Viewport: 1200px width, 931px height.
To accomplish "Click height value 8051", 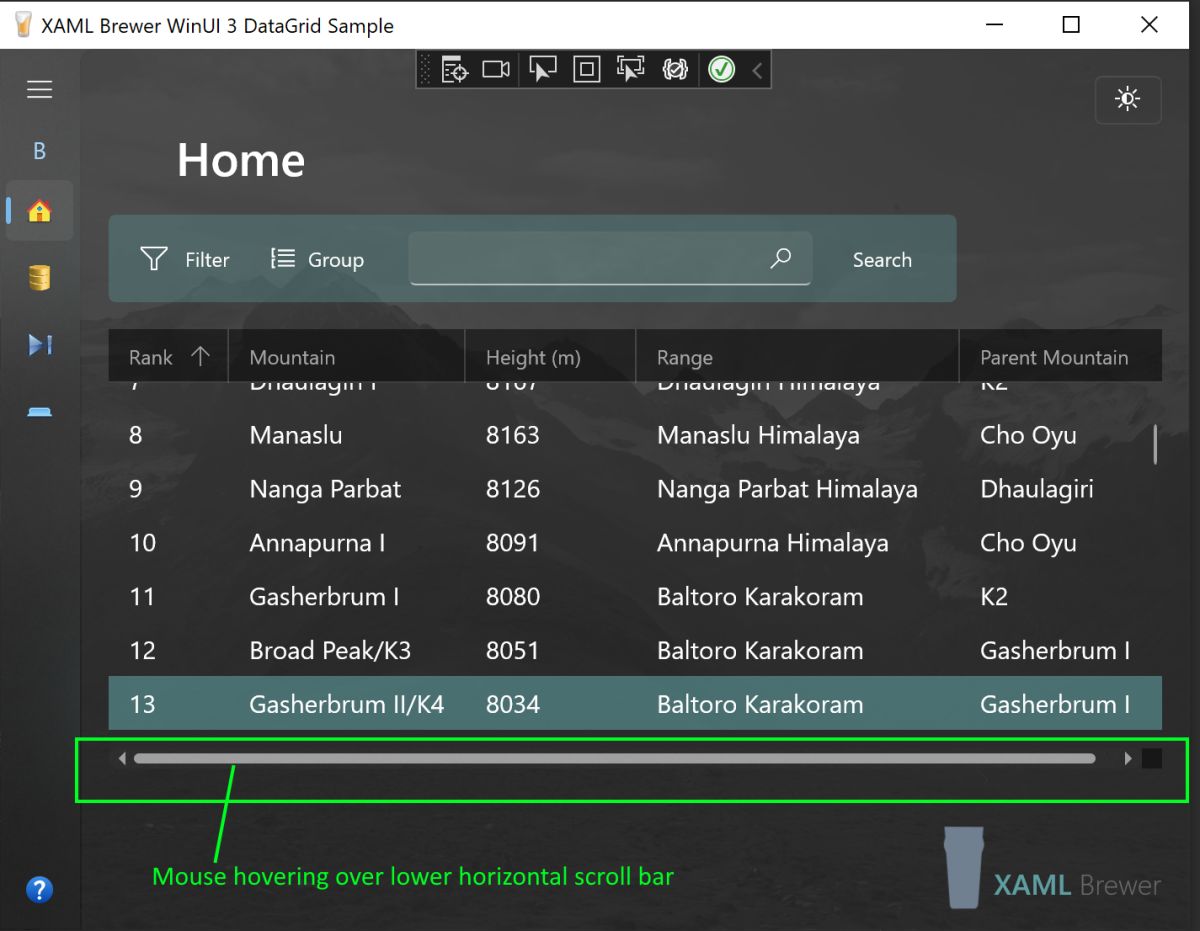I will pos(513,650).
